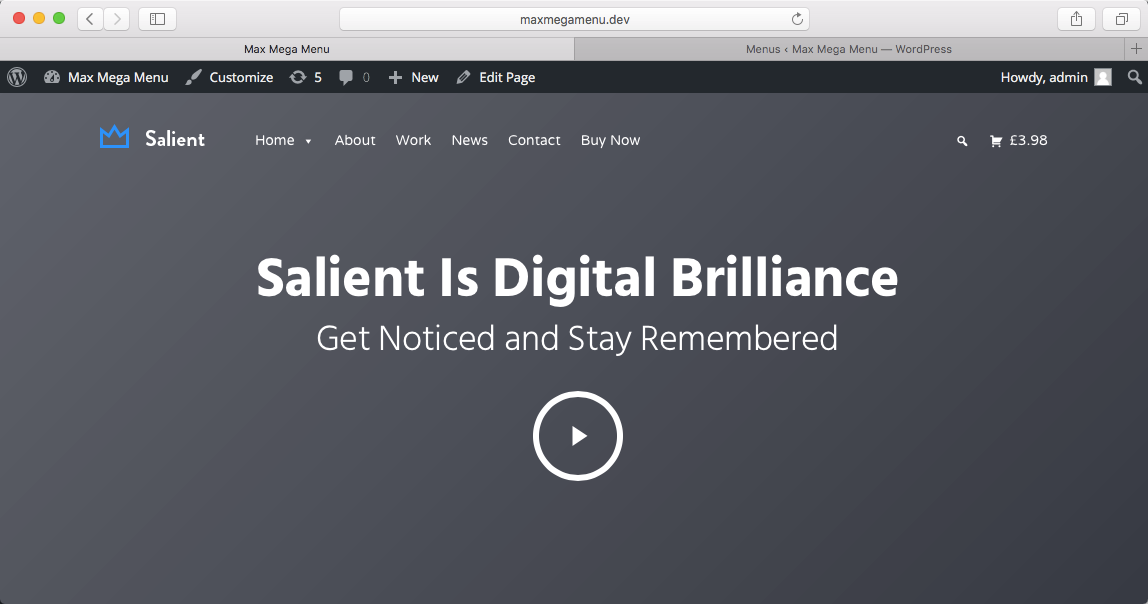The width and height of the screenshot is (1148, 604).
Task: Click the Customize paintbrush icon
Action: pos(193,77)
